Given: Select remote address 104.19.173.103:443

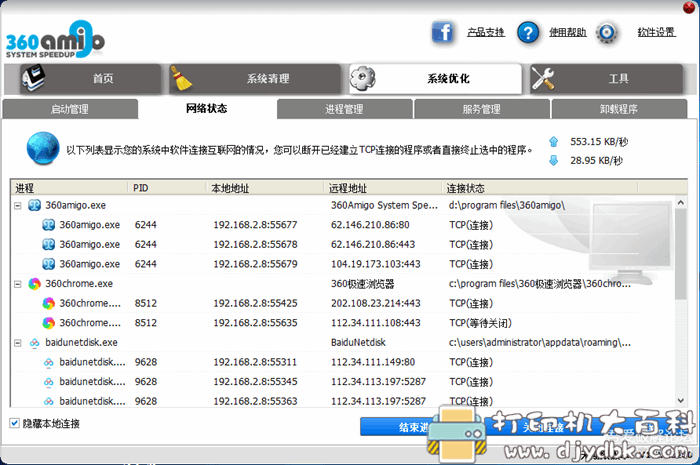Looking at the screenshot, I should (375, 264).
